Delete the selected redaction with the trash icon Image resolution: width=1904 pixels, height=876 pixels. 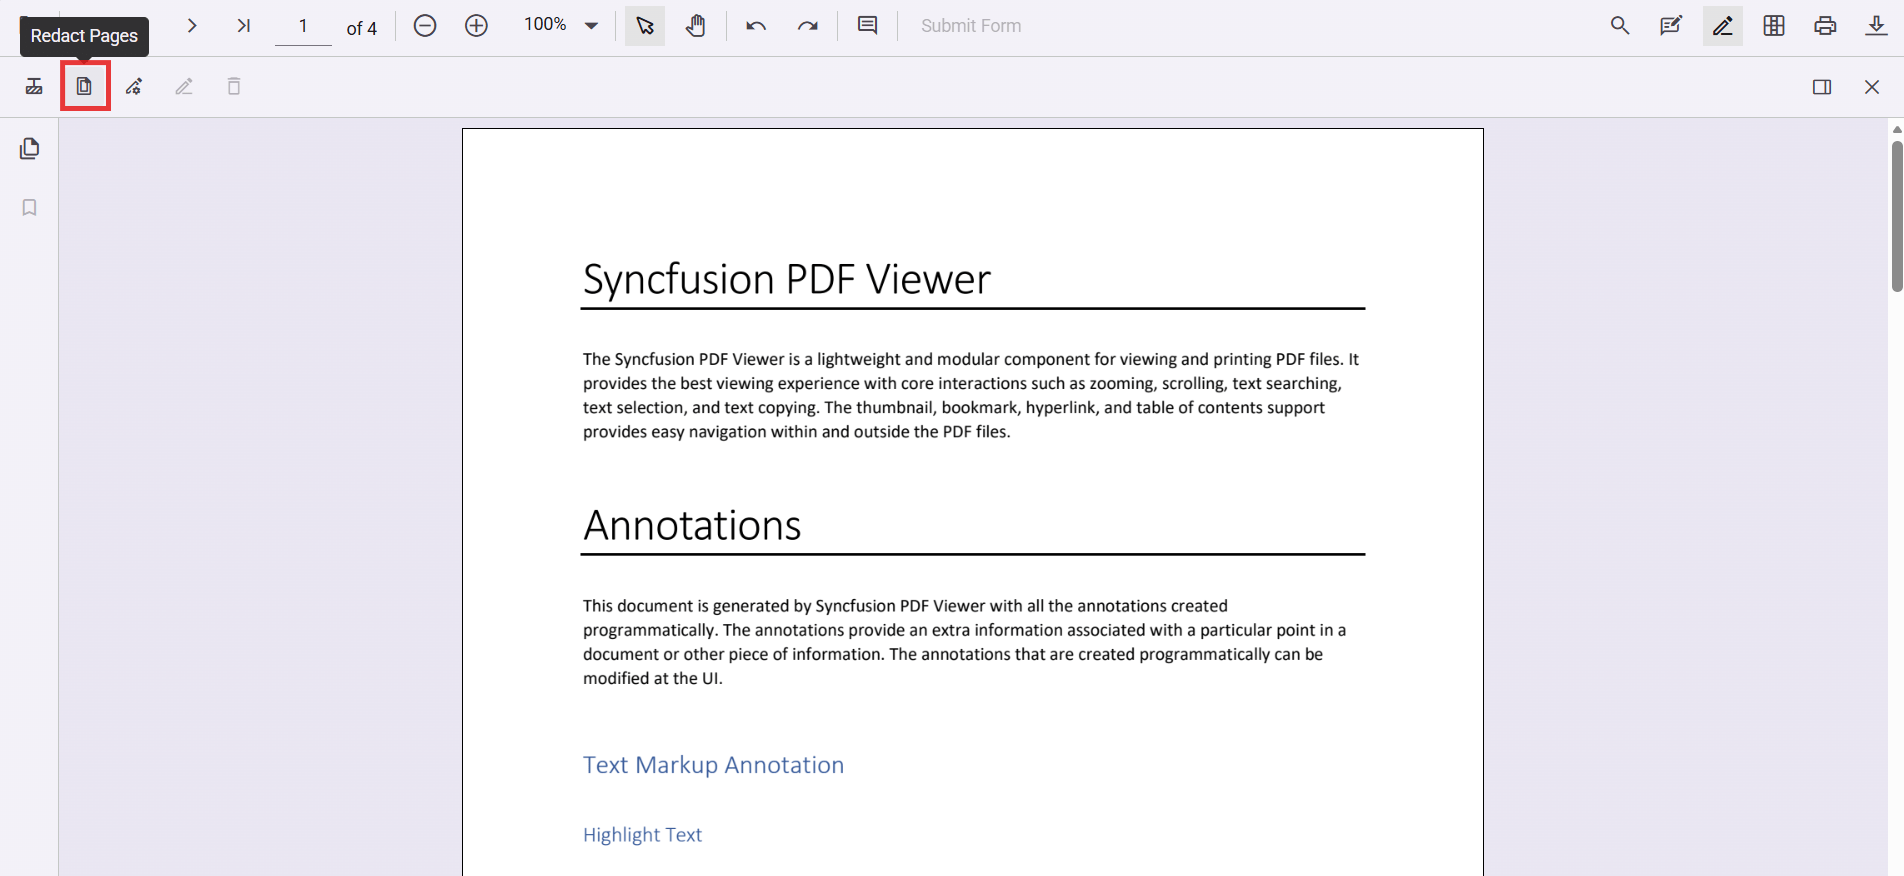(234, 87)
